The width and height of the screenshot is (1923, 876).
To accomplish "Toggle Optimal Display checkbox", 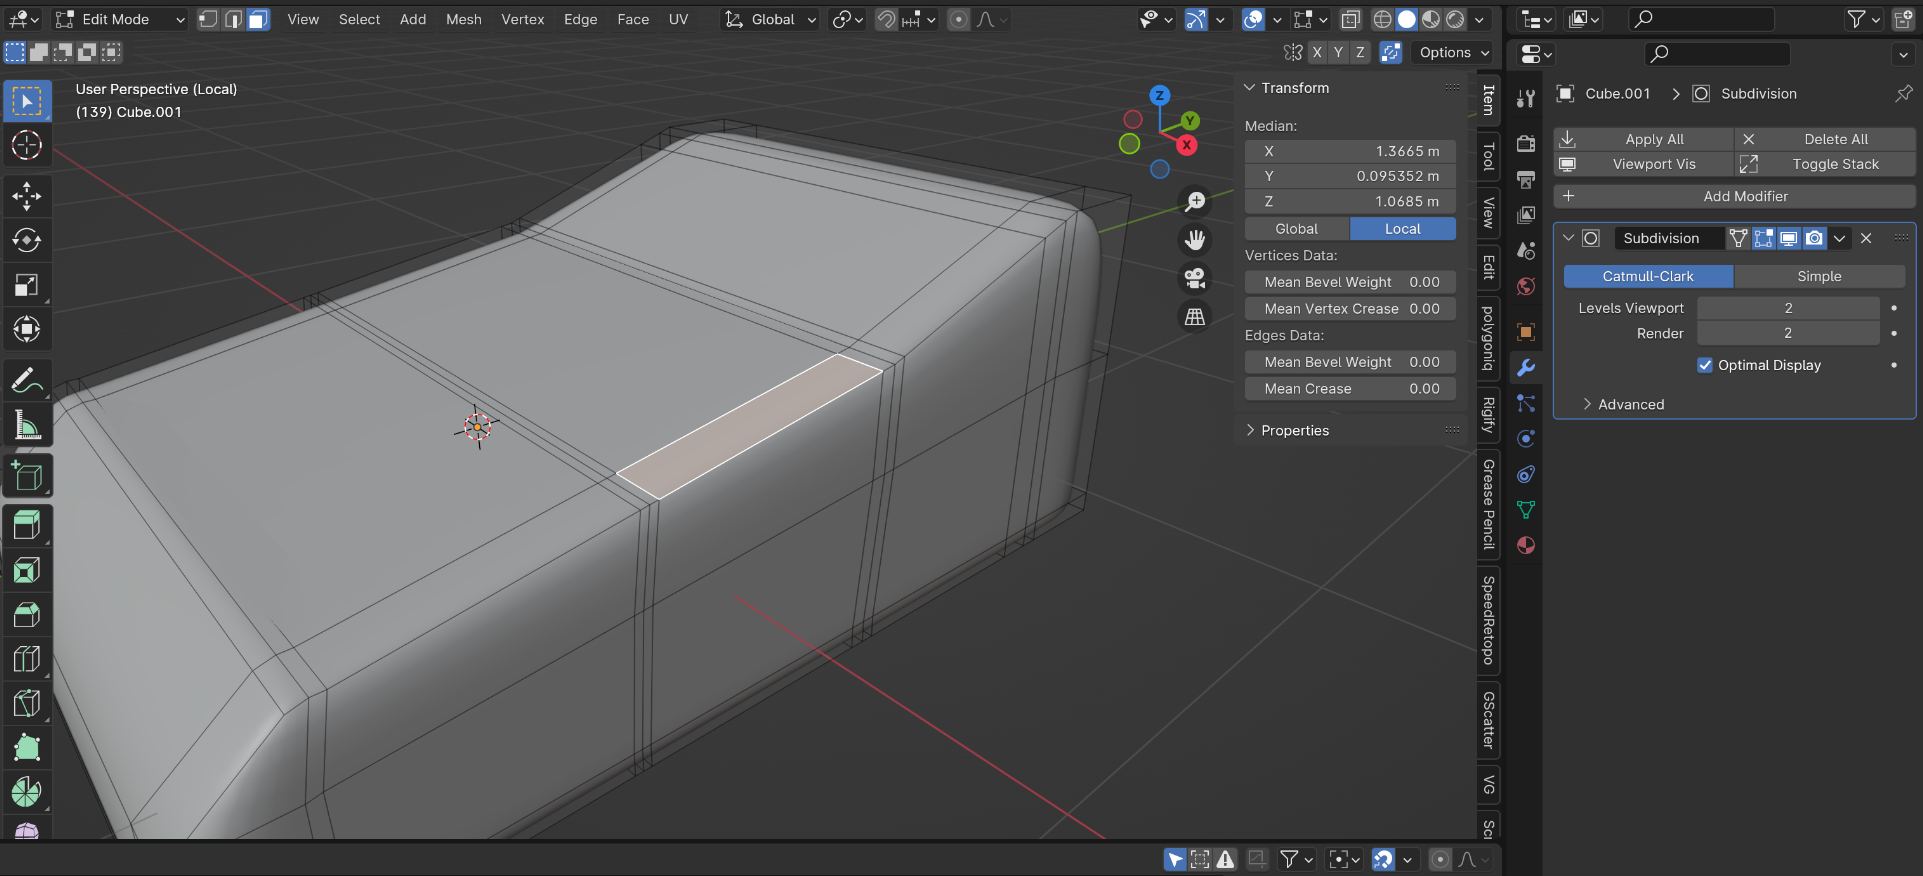I will pos(1705,365).
